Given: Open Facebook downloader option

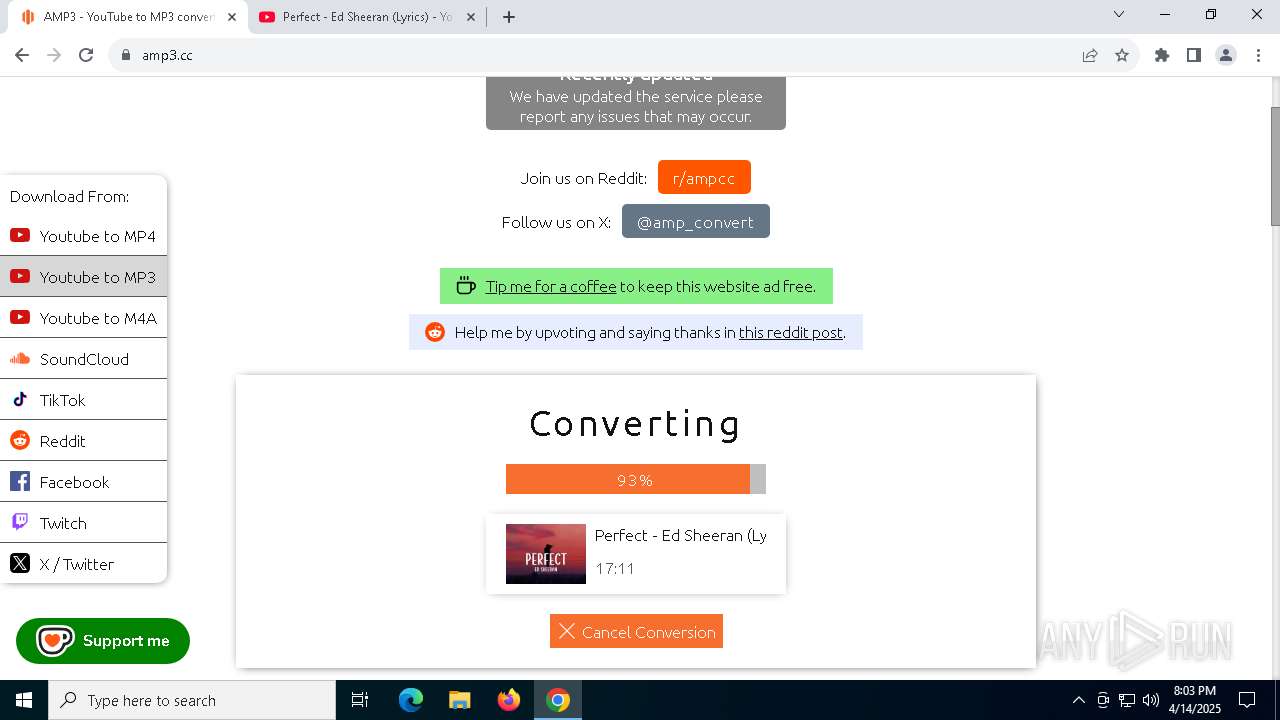Looking at the screenshot, I should [x=83, y=482].
